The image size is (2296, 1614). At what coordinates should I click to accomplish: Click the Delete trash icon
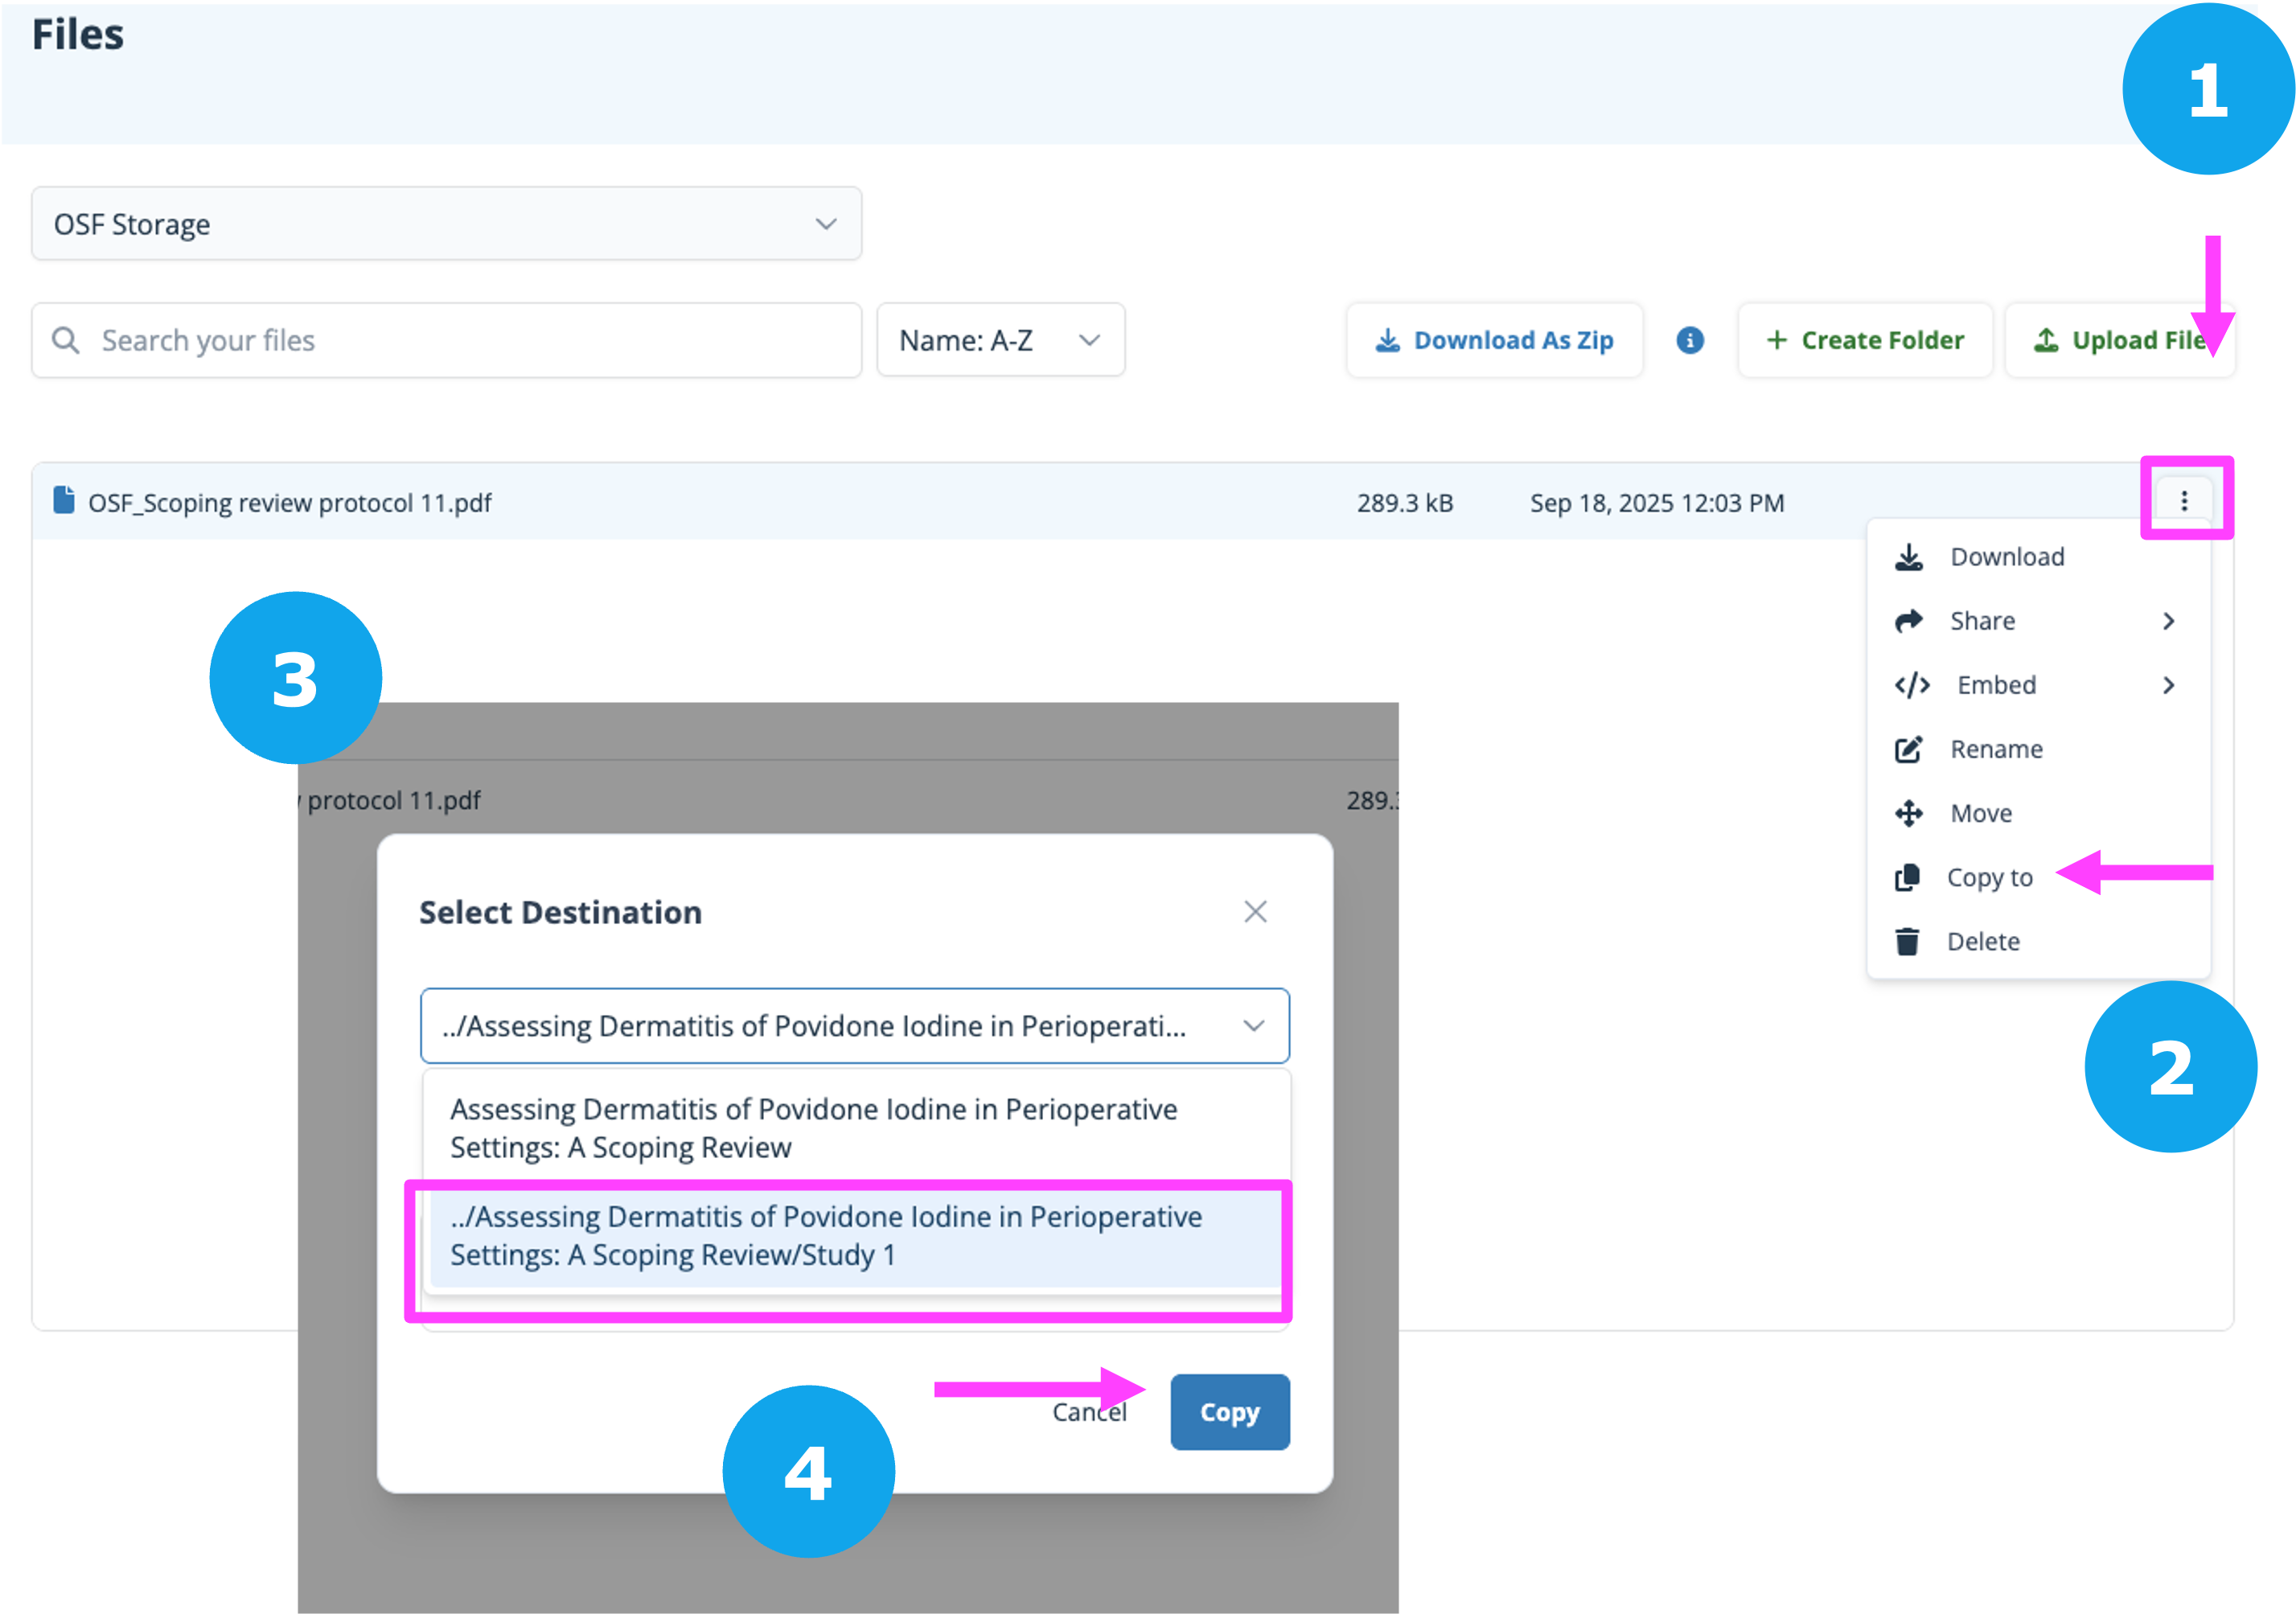1907,941
